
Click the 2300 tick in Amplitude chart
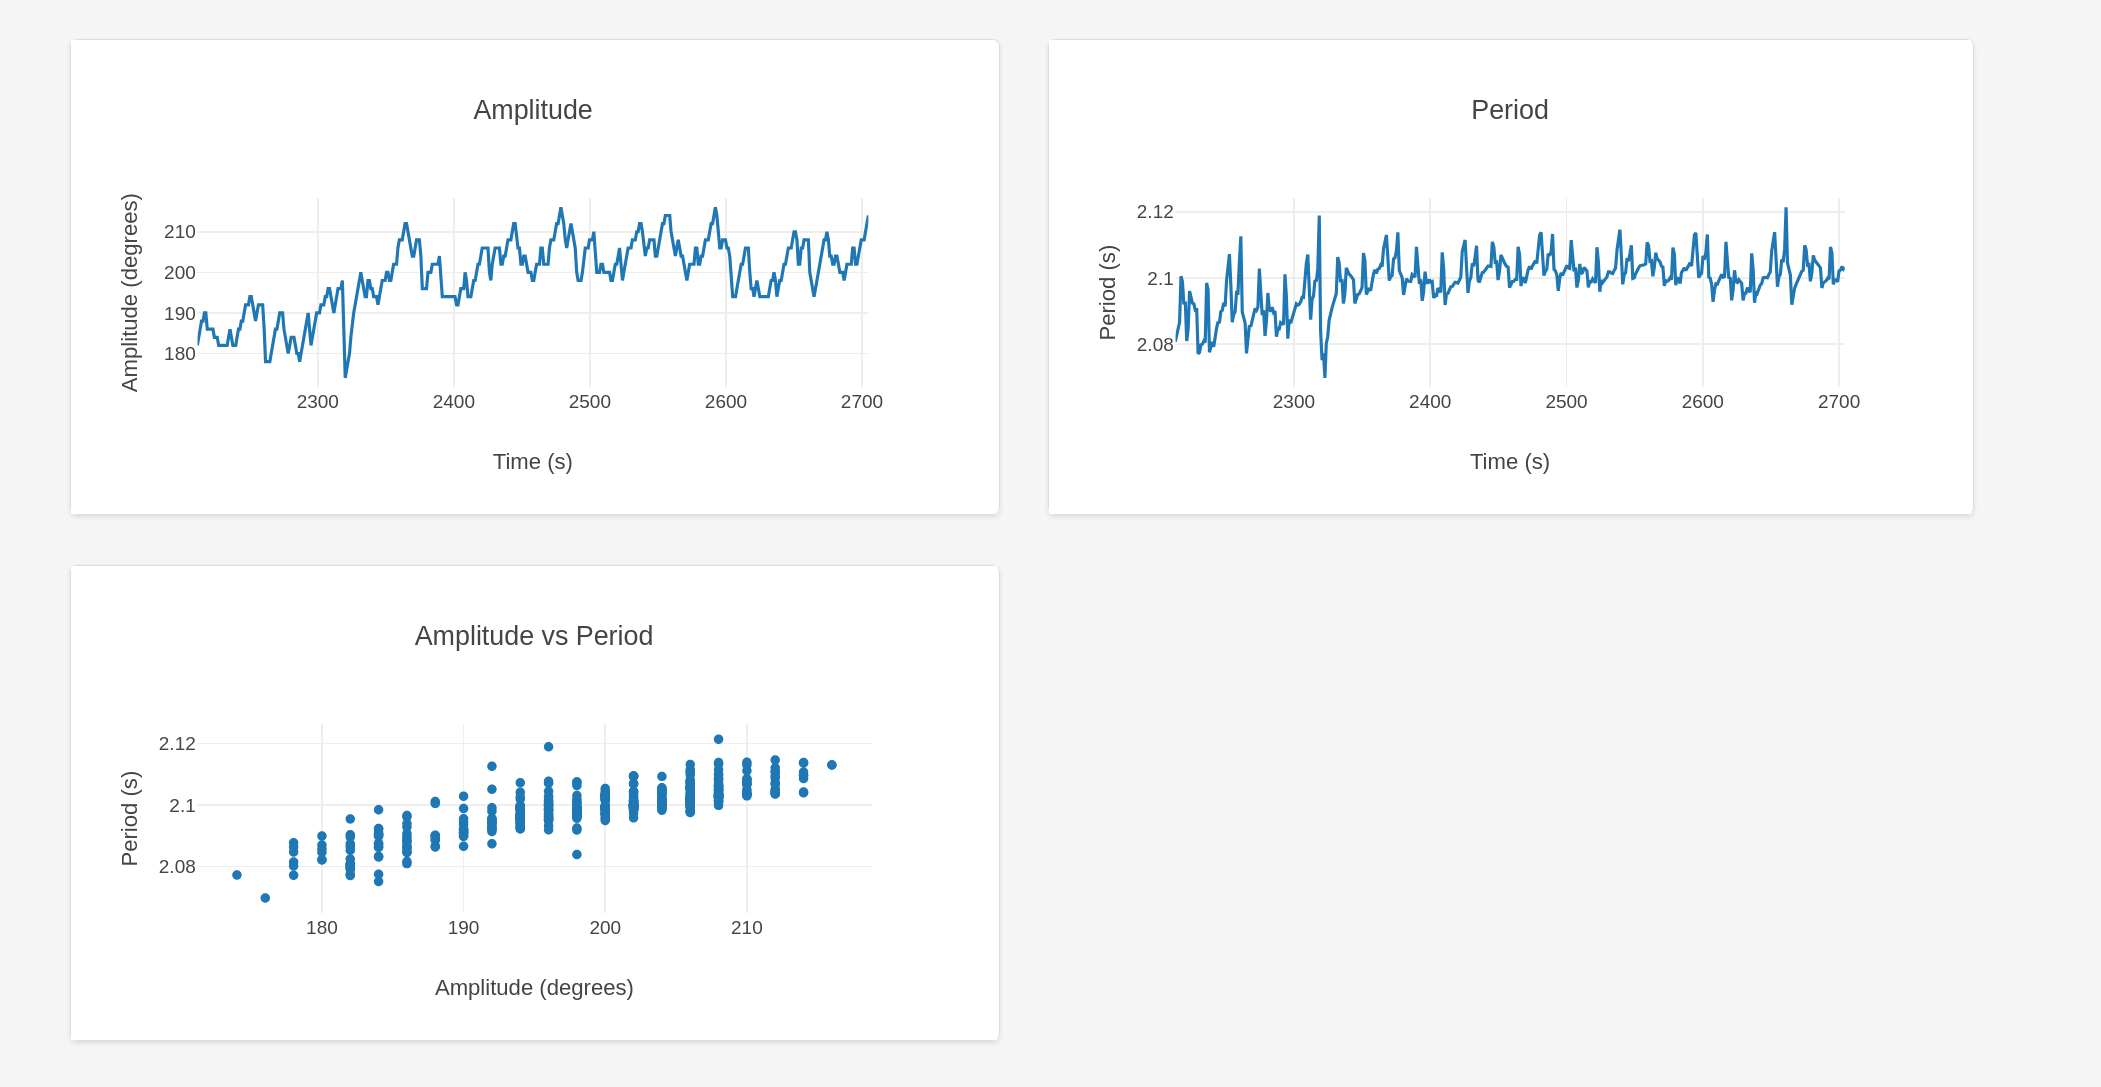tap(317, 402)
